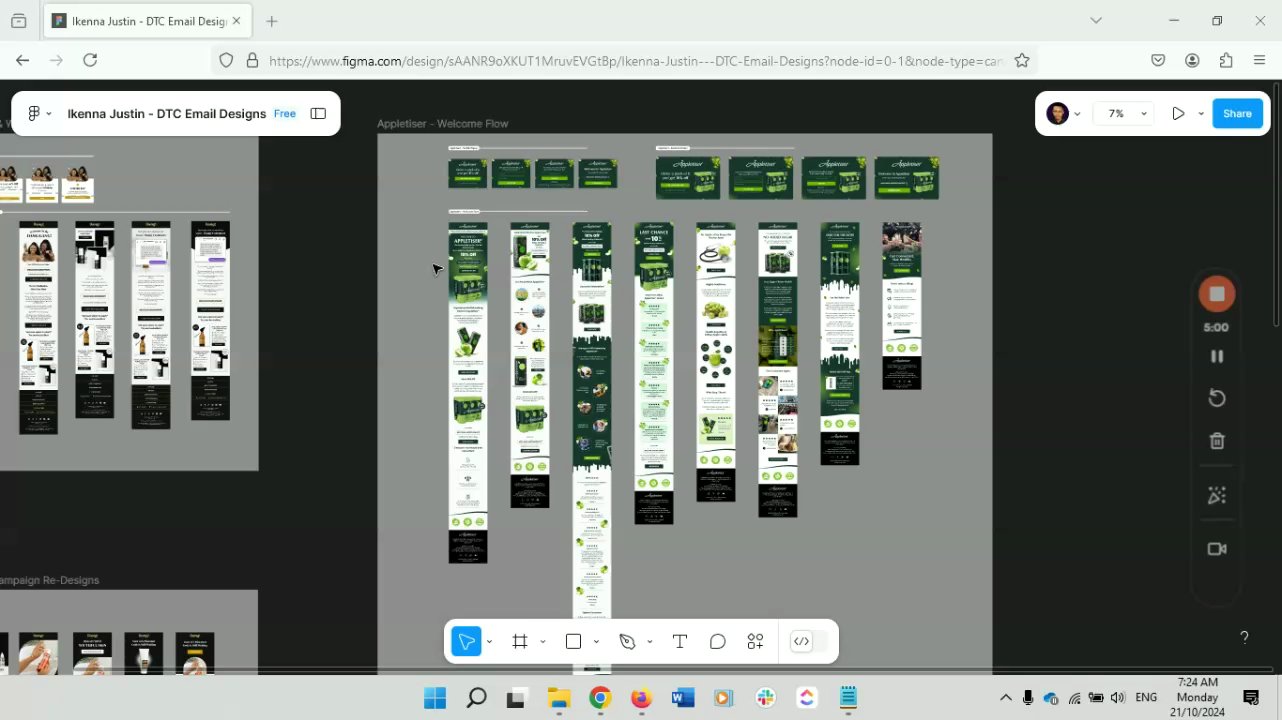This screenshot has height=720, width=1282.
Task: Open Move tool options dropdown
Action: click(489, 642)
